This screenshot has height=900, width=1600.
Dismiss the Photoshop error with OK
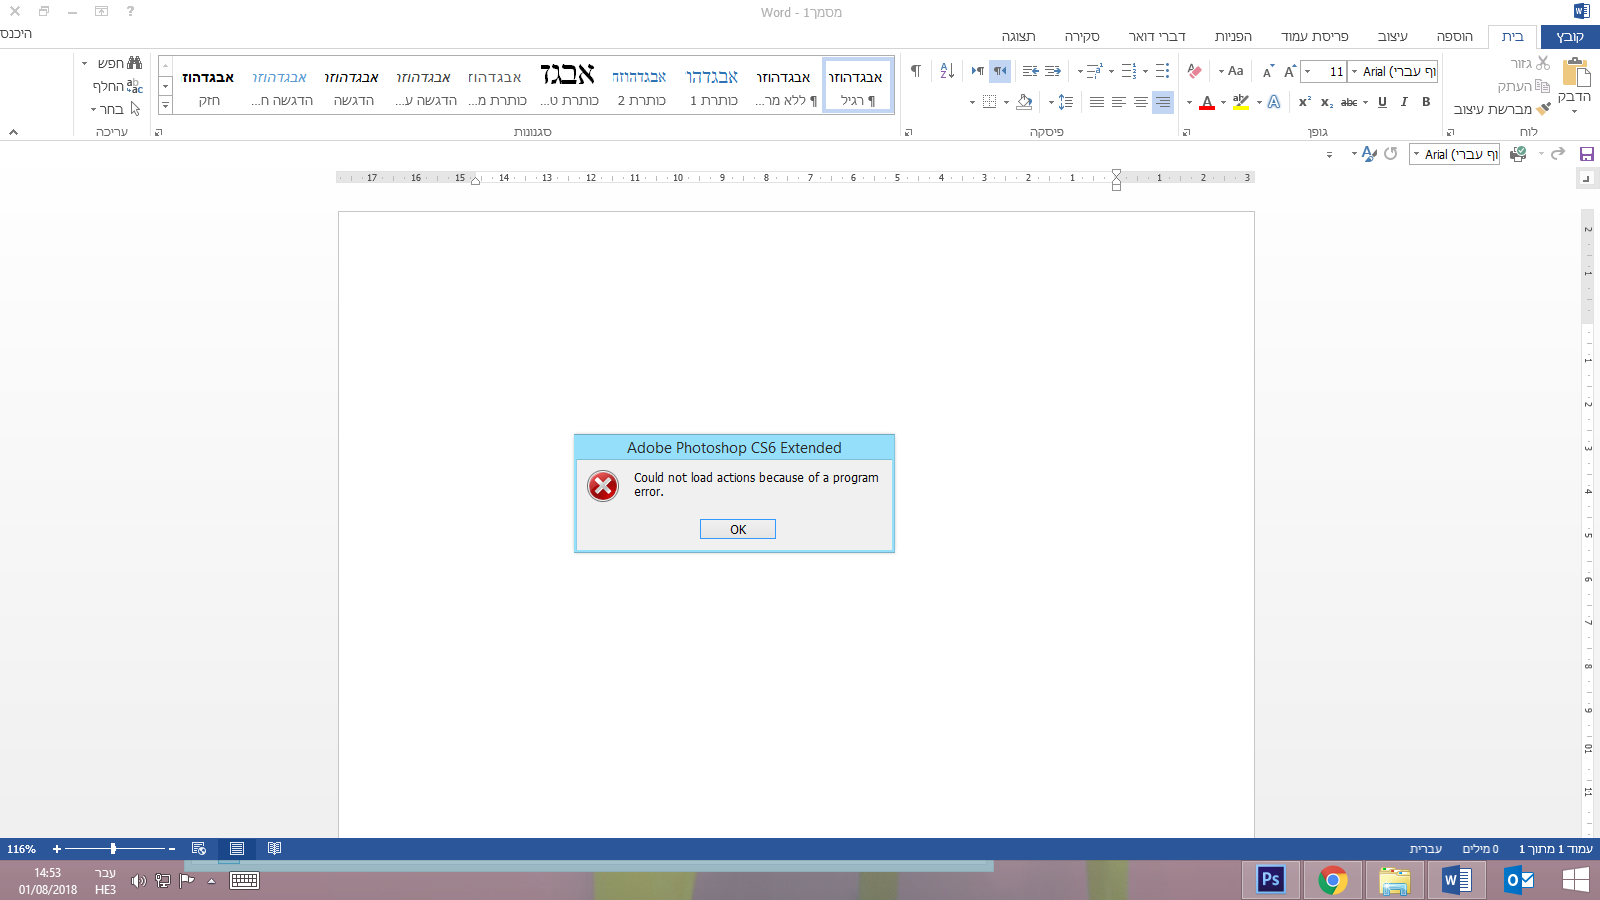pos(738,529)
